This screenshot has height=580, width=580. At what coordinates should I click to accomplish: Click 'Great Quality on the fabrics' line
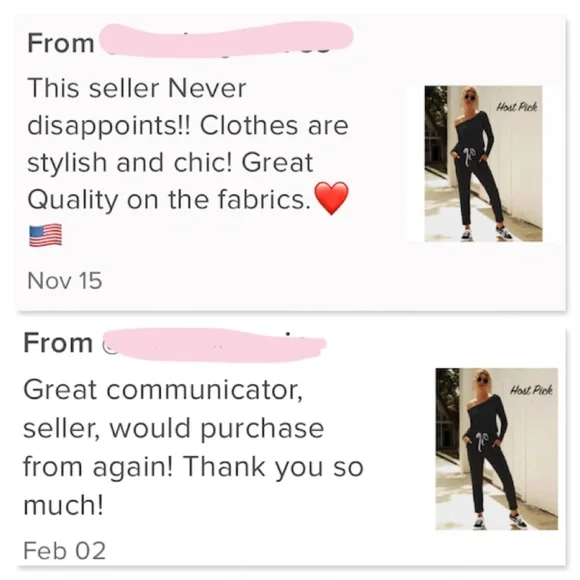[169, 200]
